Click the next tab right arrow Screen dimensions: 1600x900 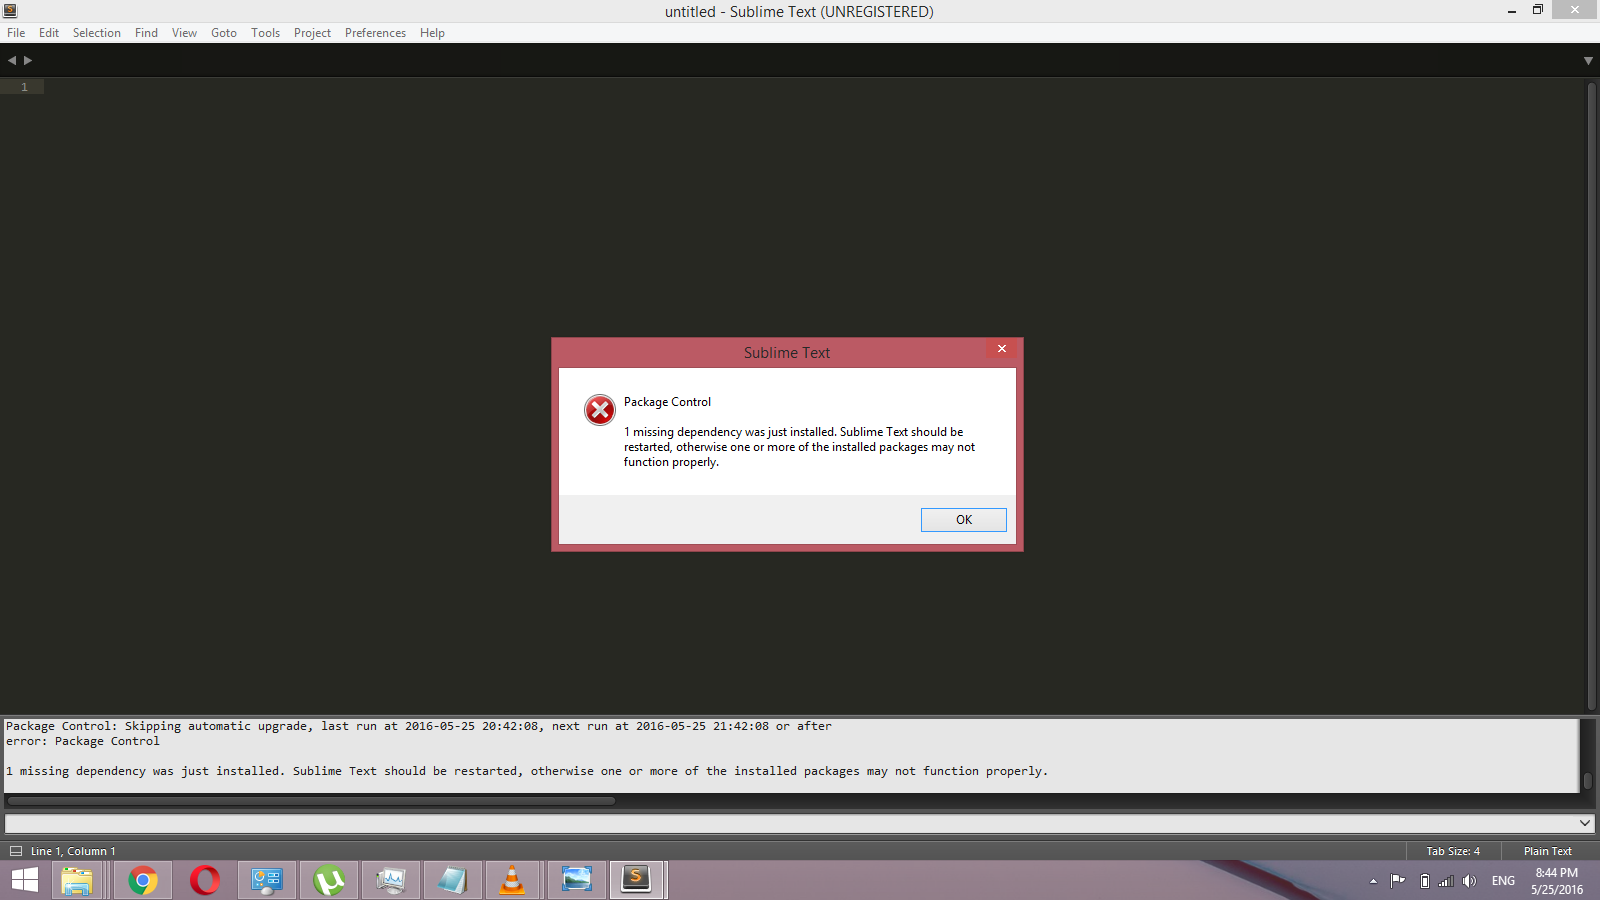(28, 61)
